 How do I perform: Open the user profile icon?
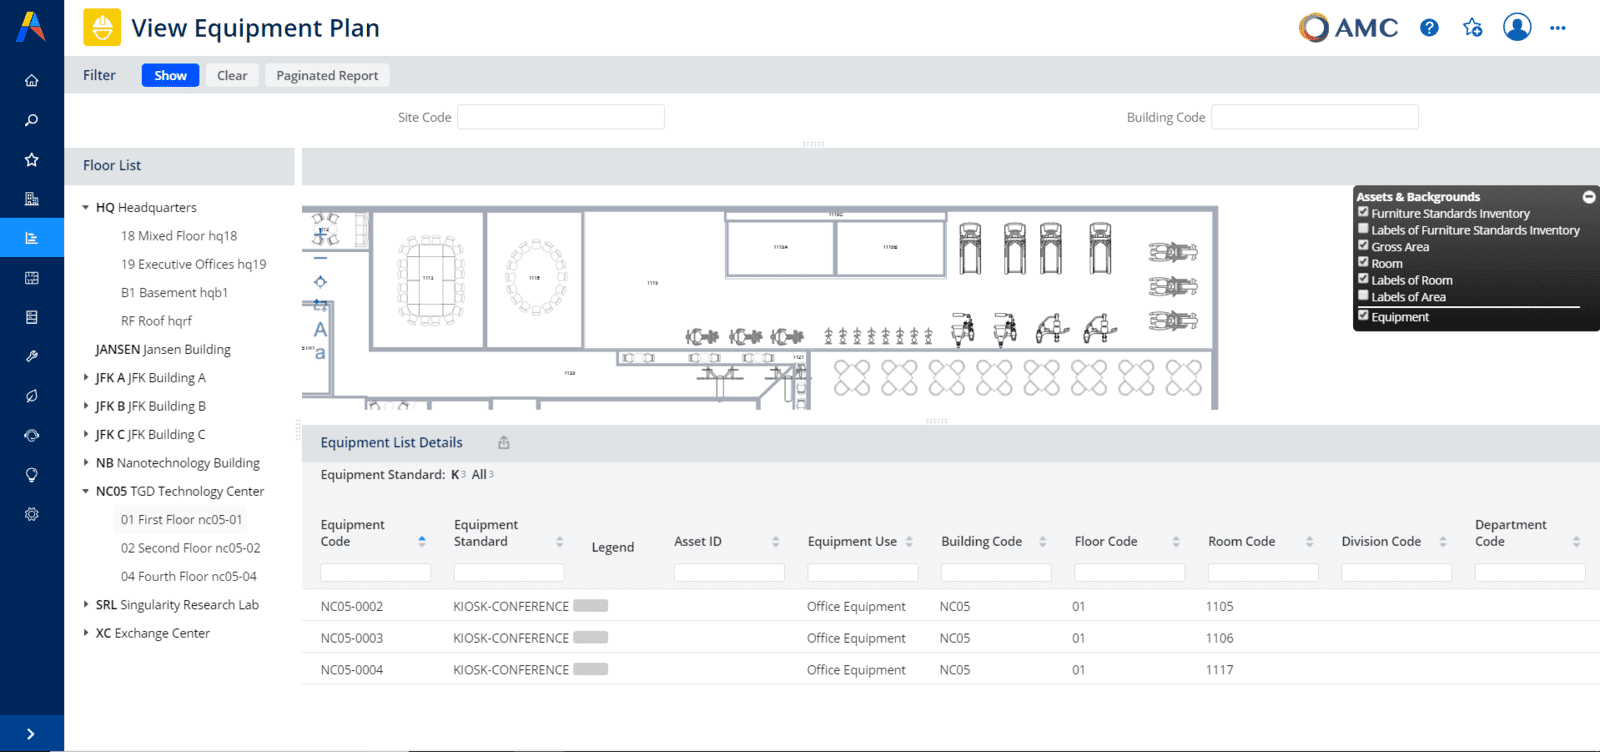click(1516, 28)
